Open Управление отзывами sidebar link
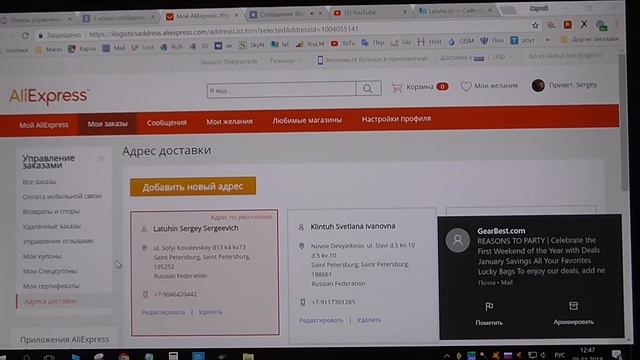This screenshot has width=640, height=360. click(58, 241)
